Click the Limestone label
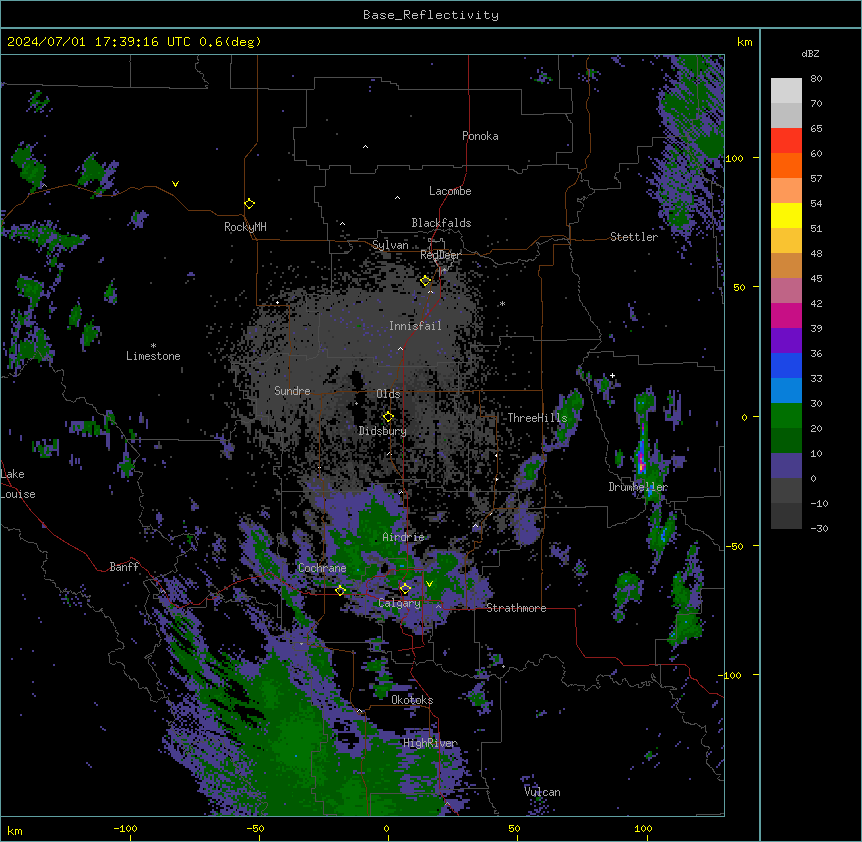The image size is (862, 842). pos(153,356)
